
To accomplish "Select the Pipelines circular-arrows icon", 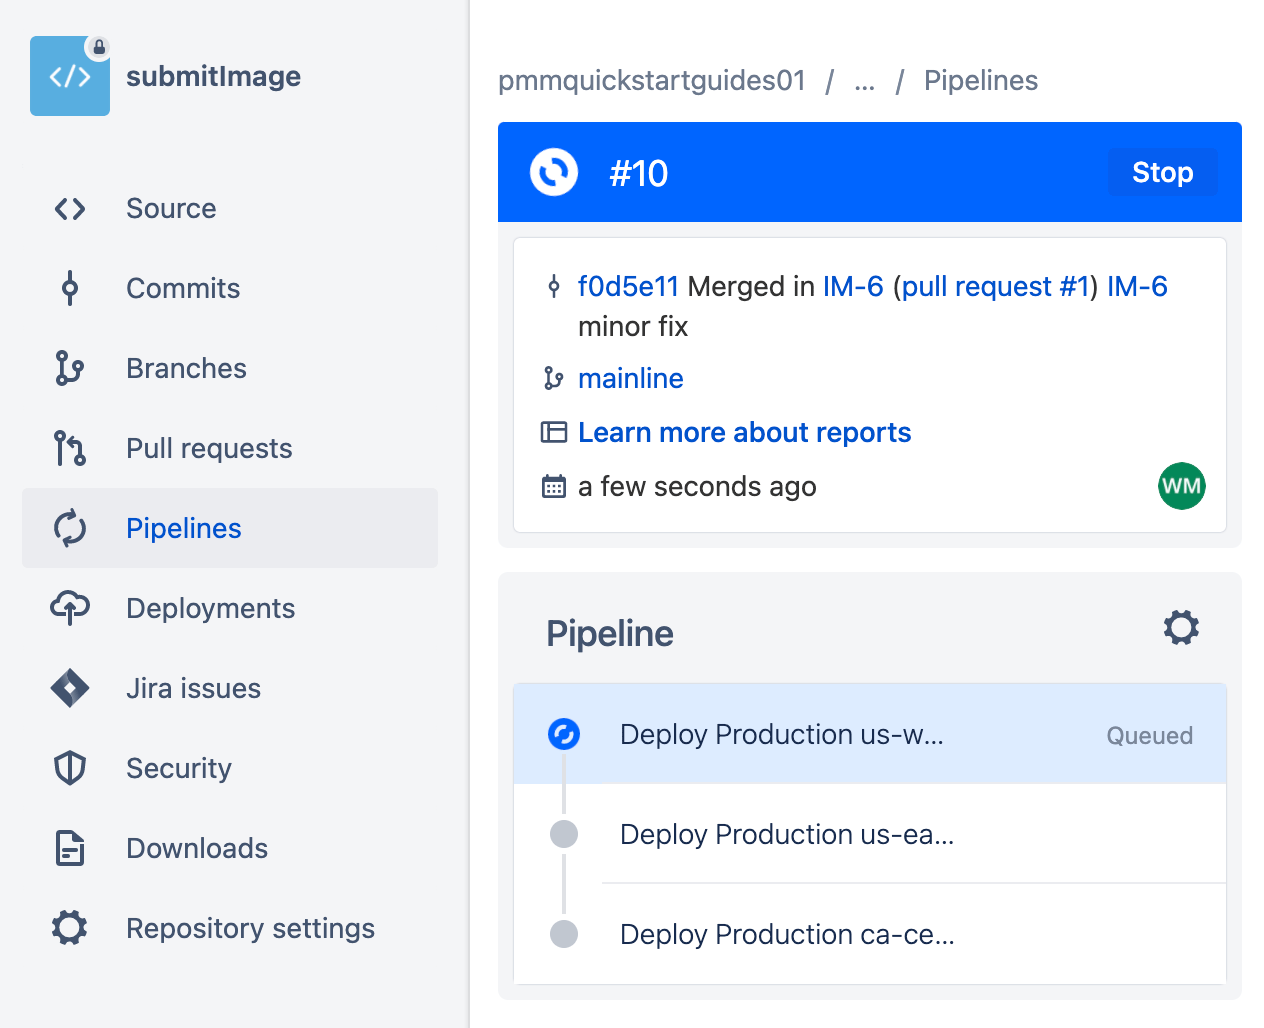I will (x=68, y=528).
